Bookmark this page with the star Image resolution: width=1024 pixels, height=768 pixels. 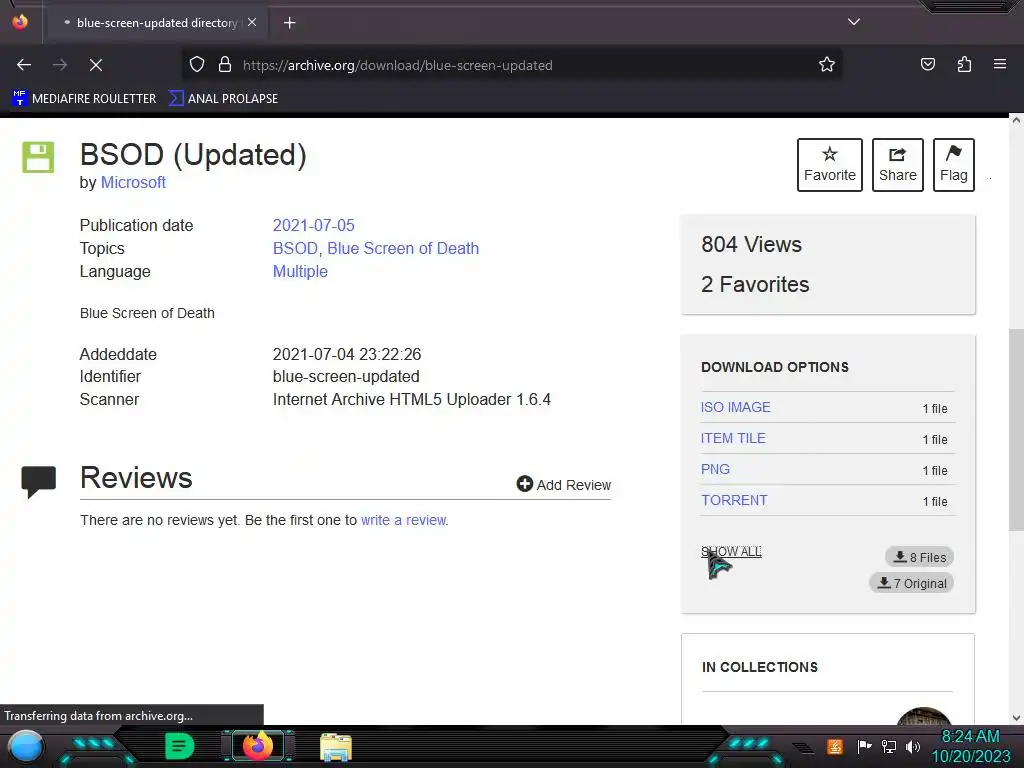point(827,65)
